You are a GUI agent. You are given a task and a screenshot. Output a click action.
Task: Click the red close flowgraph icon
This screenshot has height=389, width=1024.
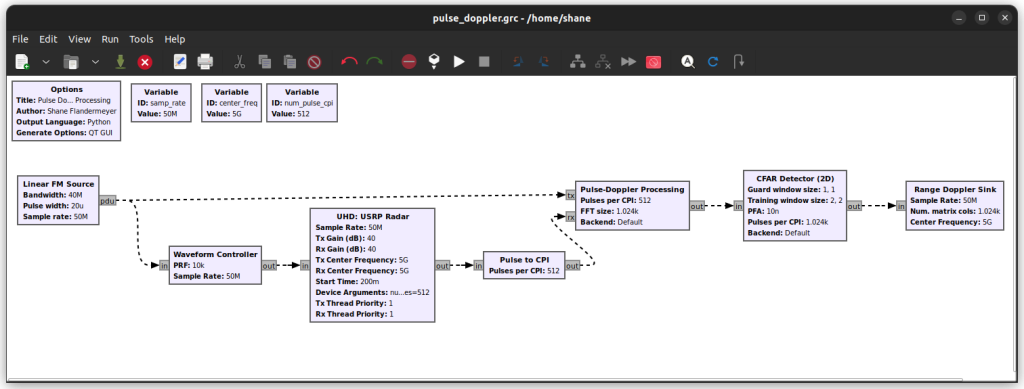pyautogui.click(x=145, y=61)
